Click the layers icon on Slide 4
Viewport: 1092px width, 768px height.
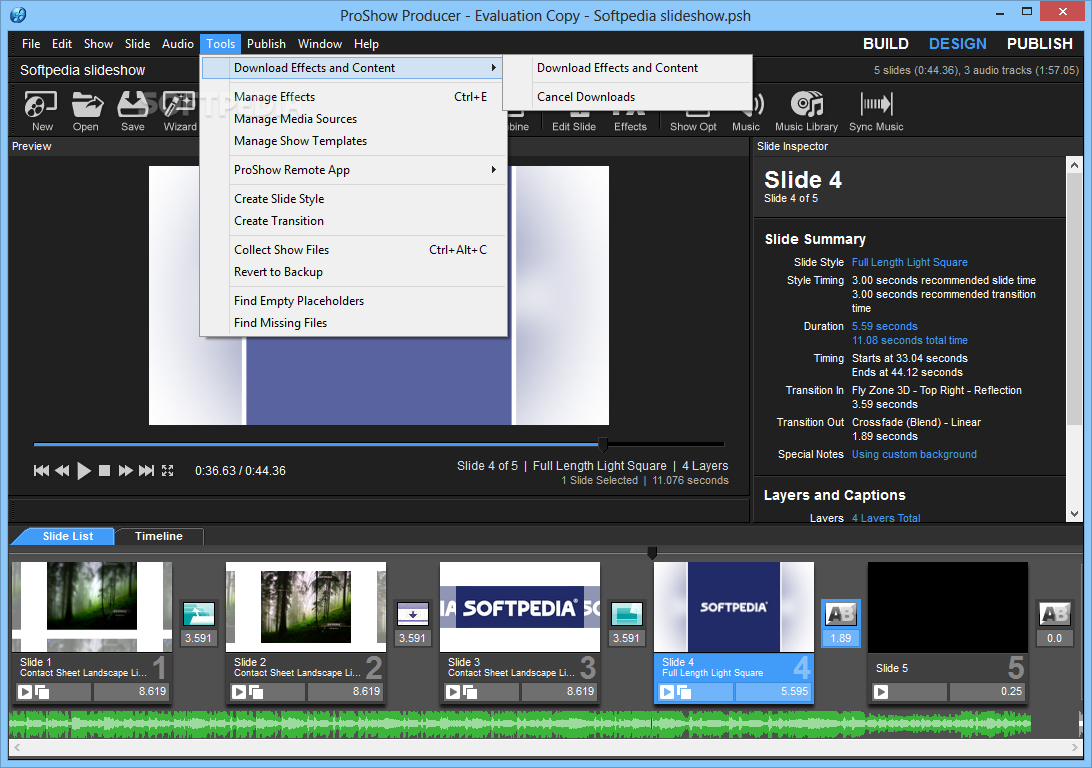tap(684, 691)
